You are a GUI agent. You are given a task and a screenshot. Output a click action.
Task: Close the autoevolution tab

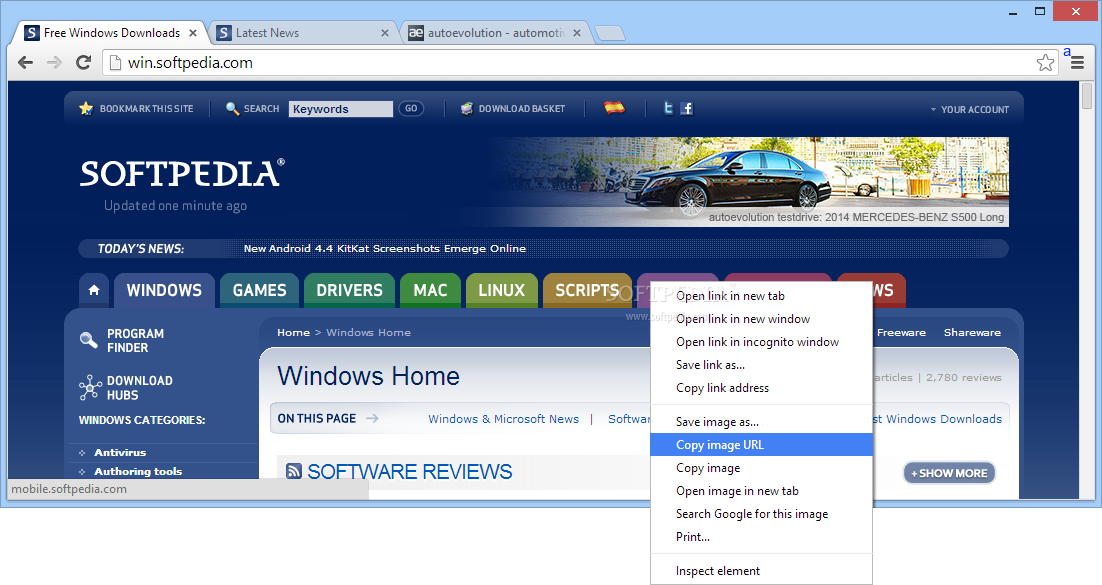pyautogui.click(x=577, y=33)
